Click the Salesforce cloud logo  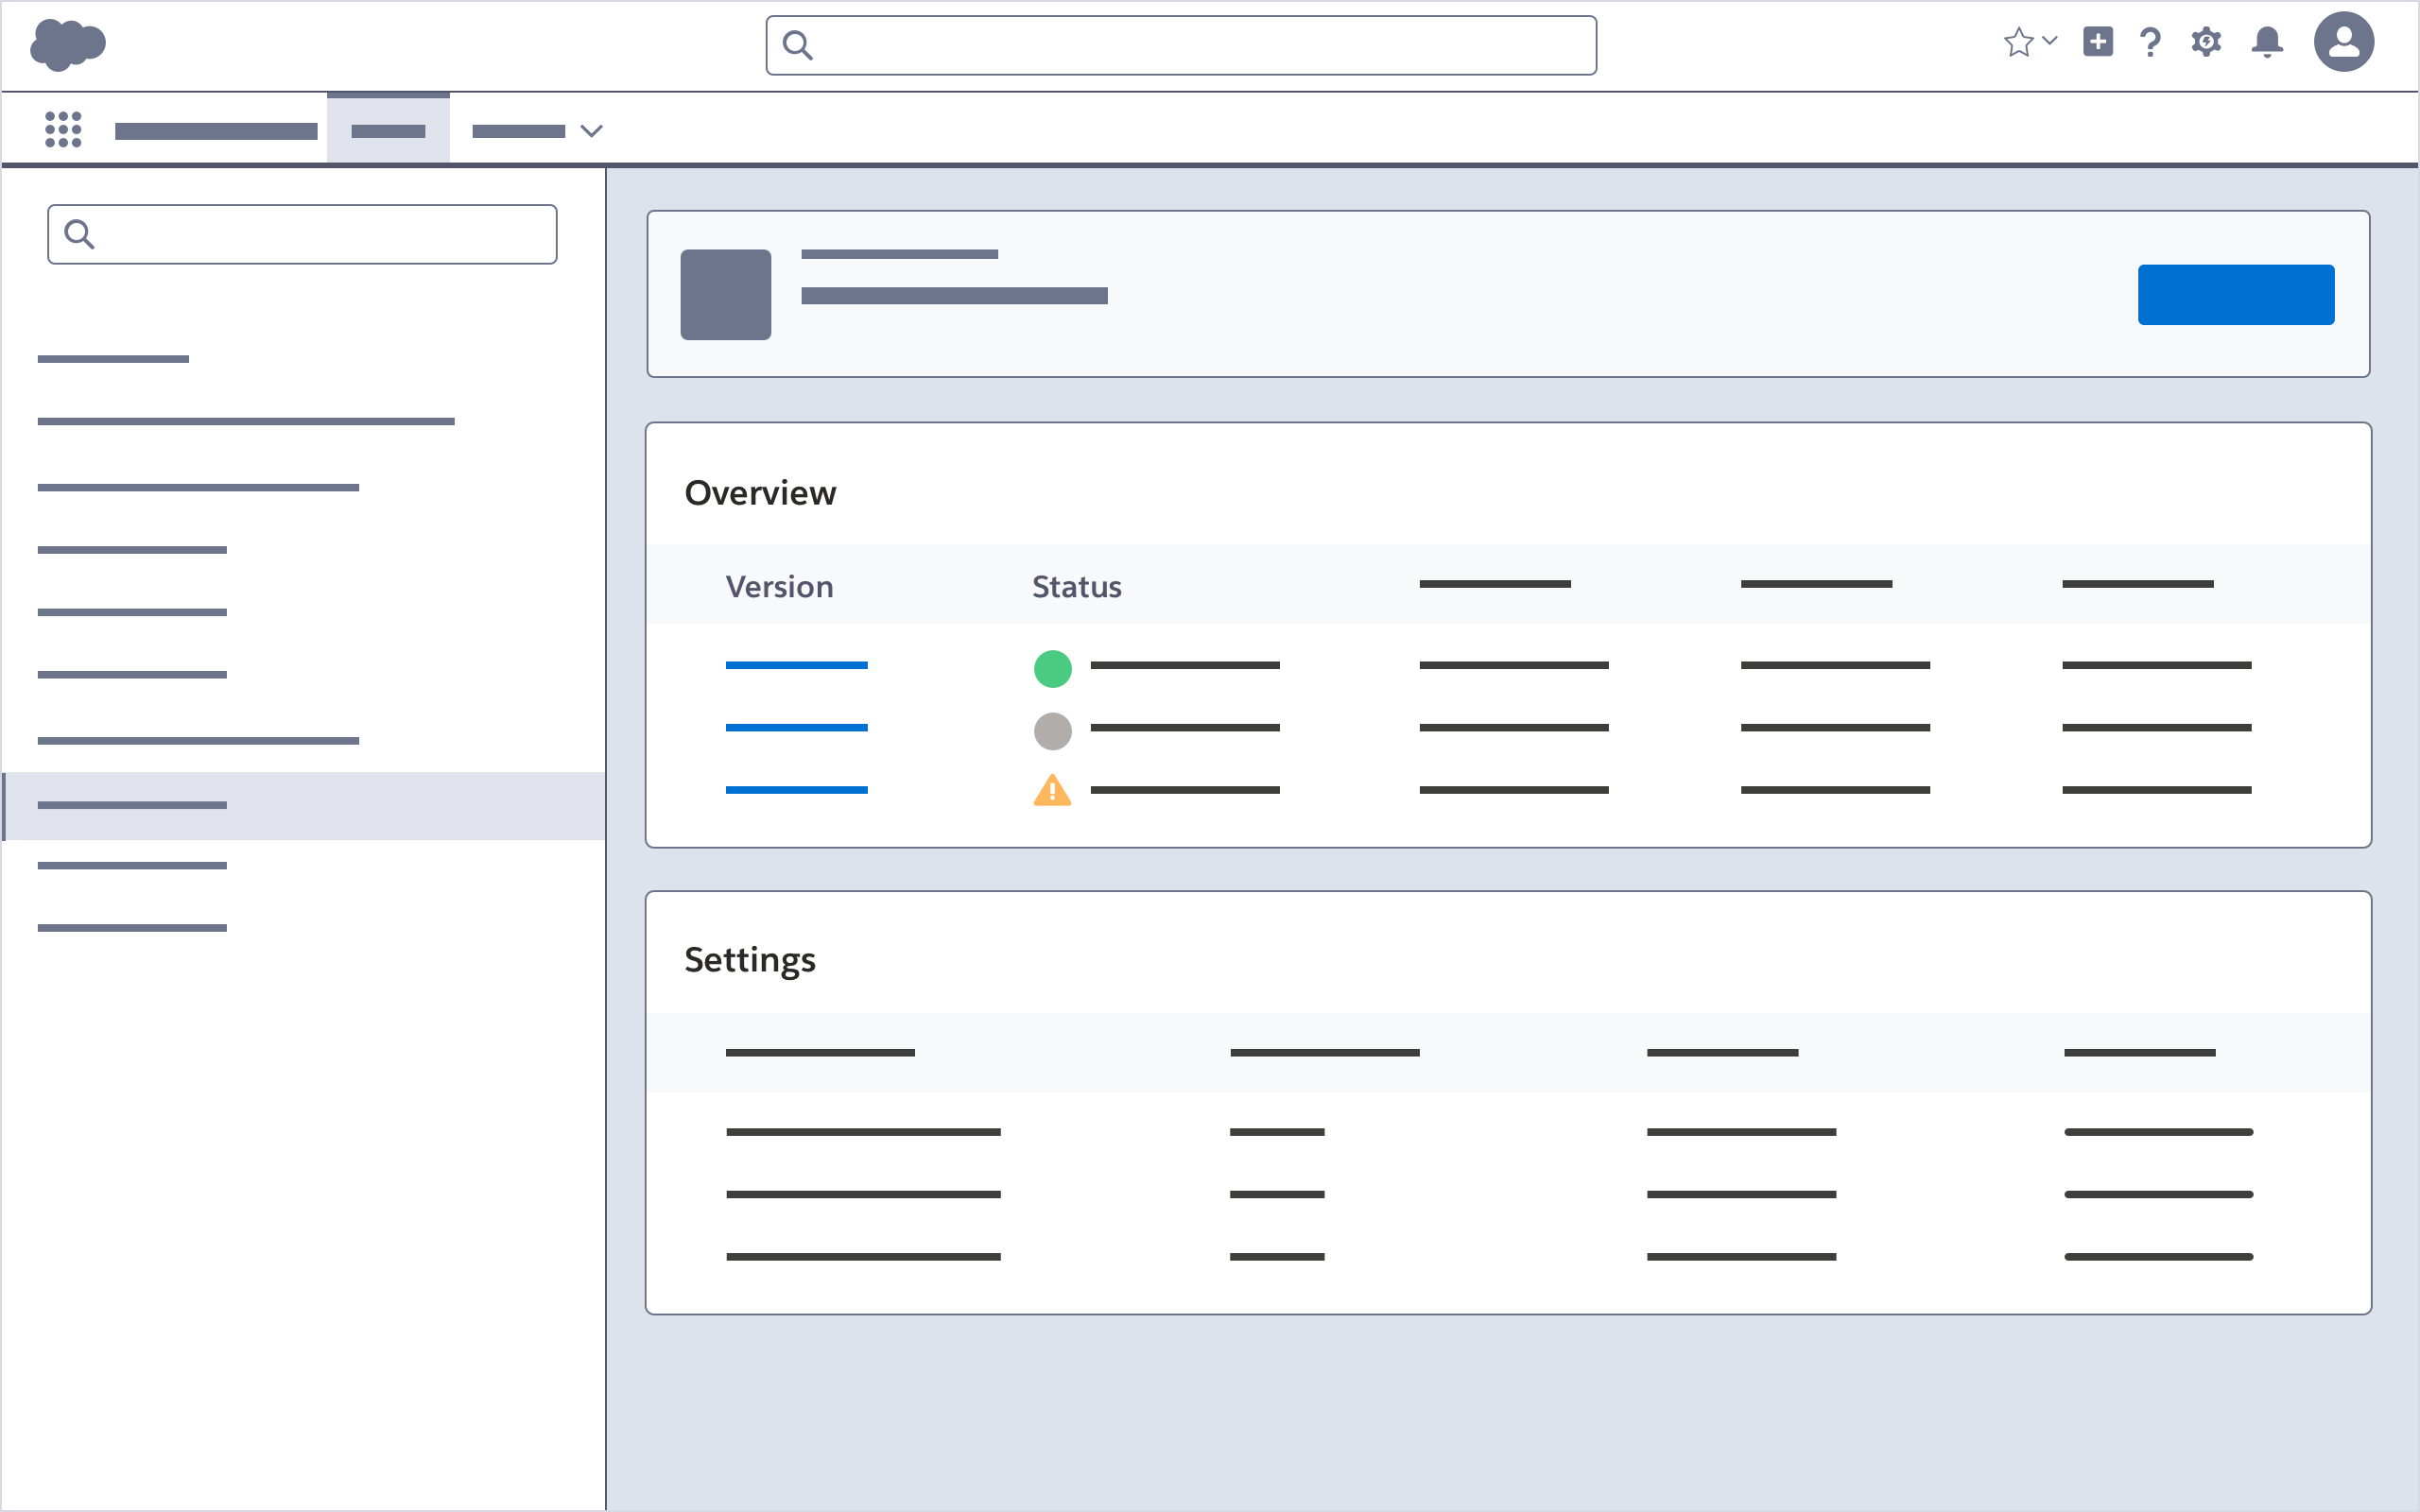(68, 44)
